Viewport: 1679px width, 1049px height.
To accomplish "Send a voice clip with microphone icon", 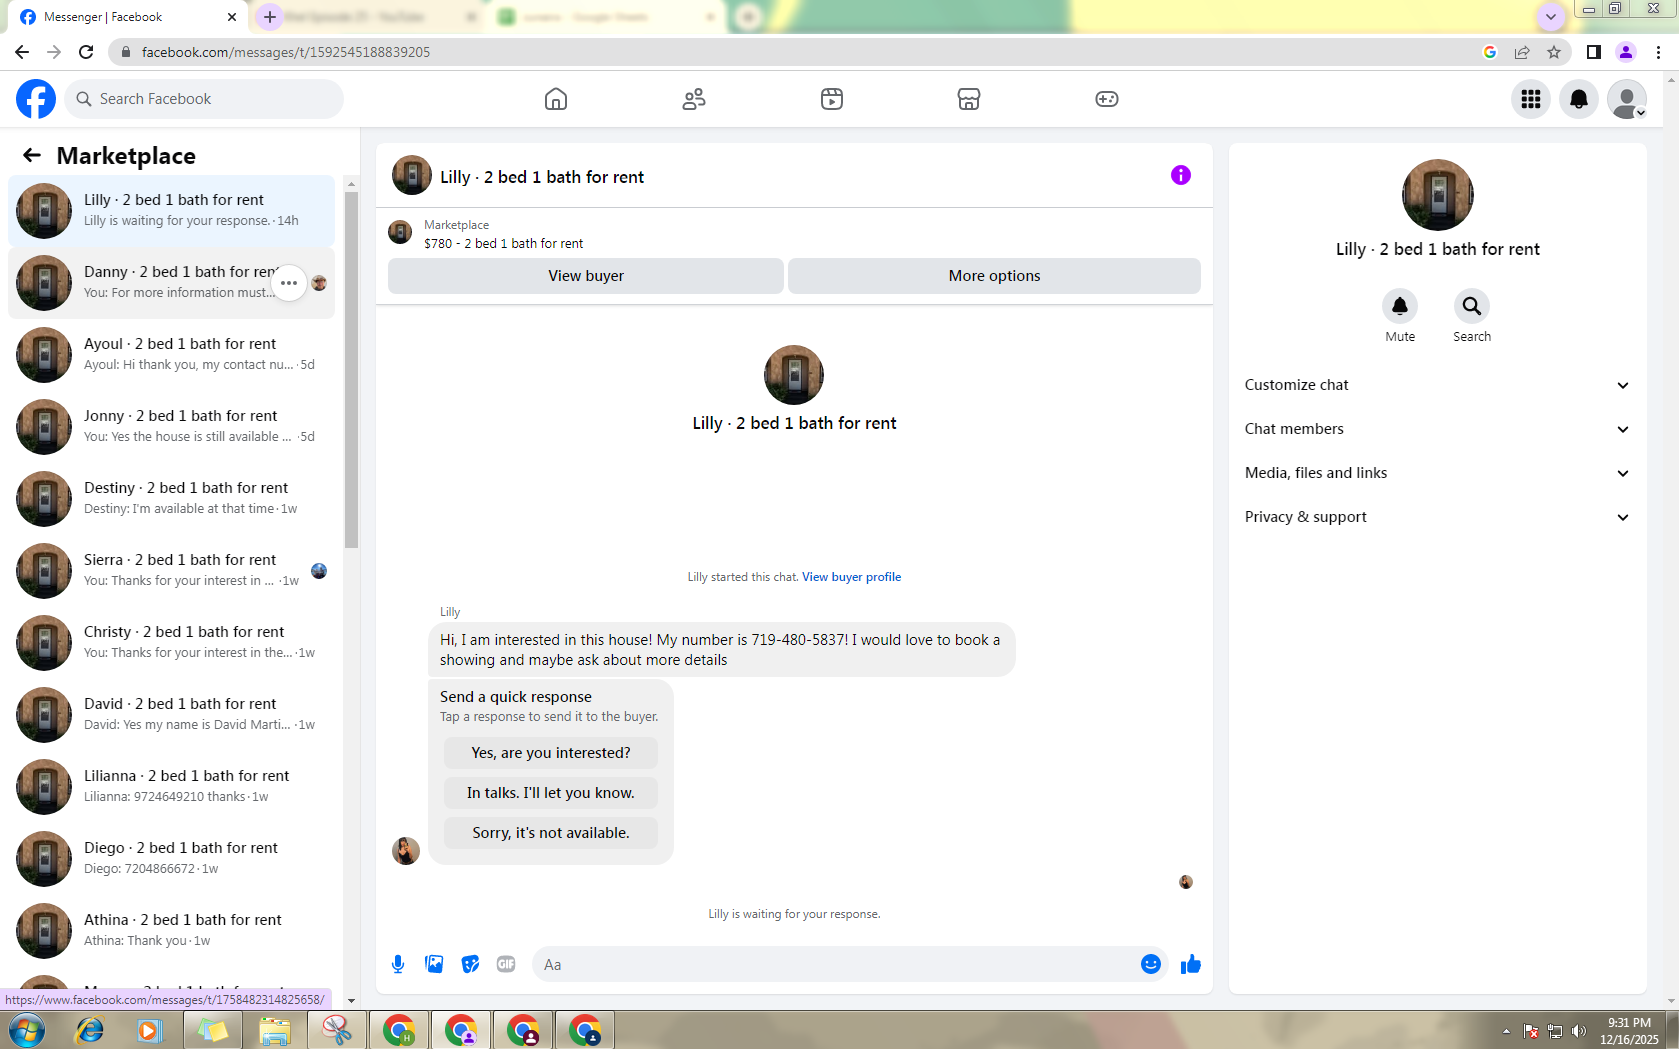I will (398, 964).
